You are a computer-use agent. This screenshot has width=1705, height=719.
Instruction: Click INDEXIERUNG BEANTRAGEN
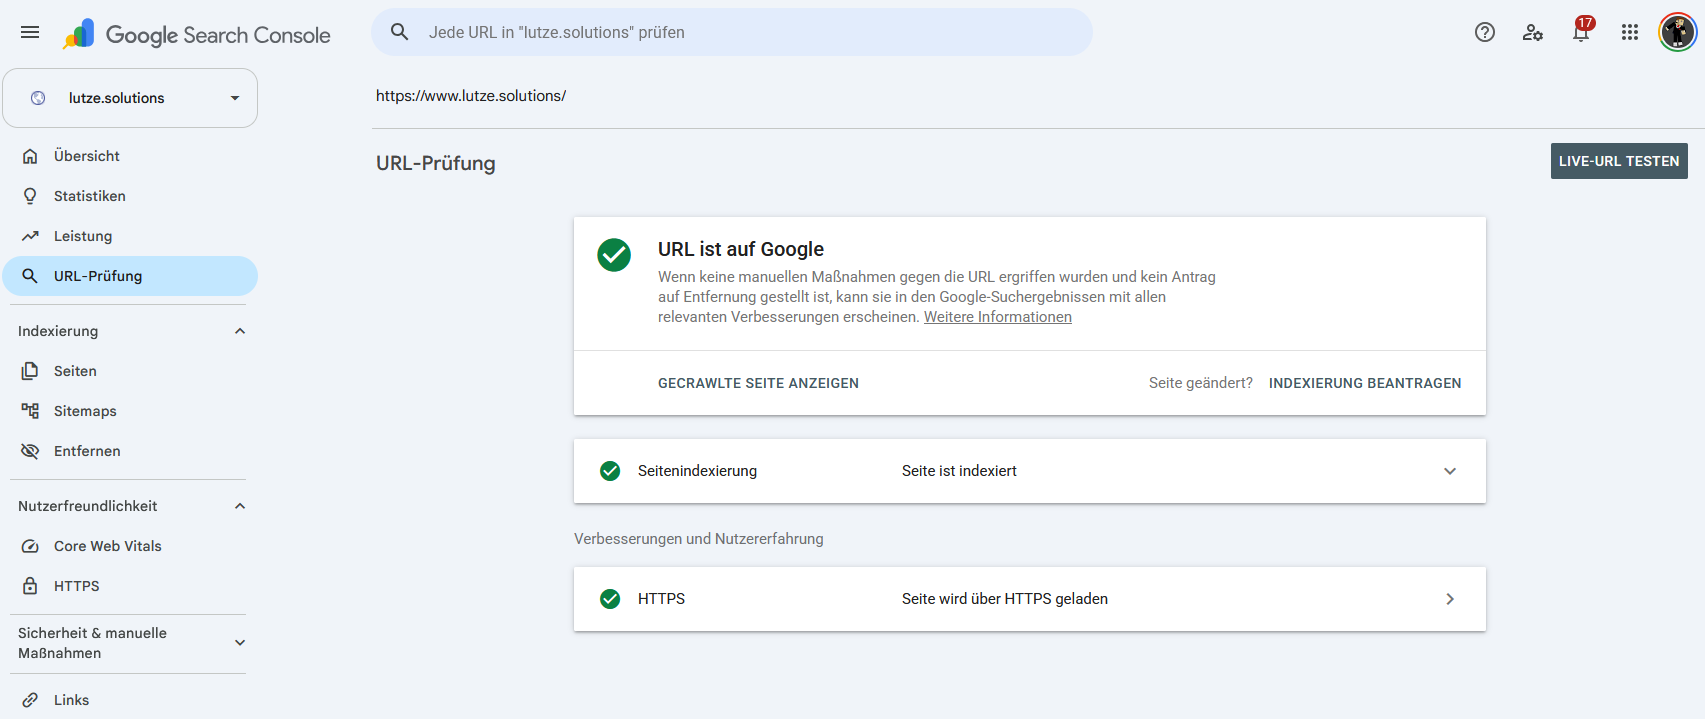click(x=1365, y=383)
